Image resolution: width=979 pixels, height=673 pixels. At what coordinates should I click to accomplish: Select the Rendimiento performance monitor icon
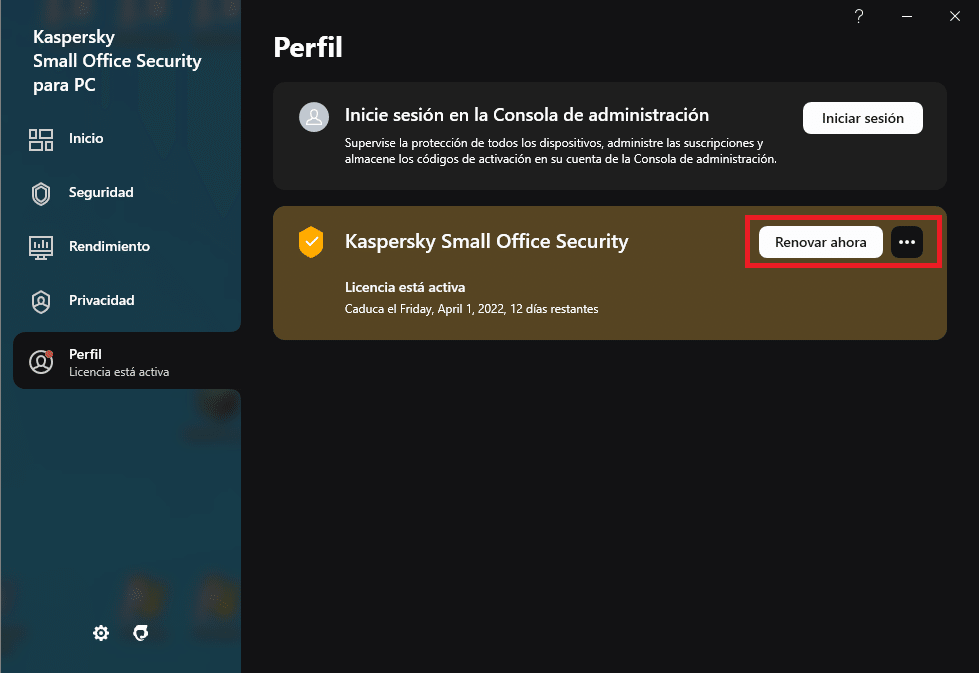tap(41, 247)
